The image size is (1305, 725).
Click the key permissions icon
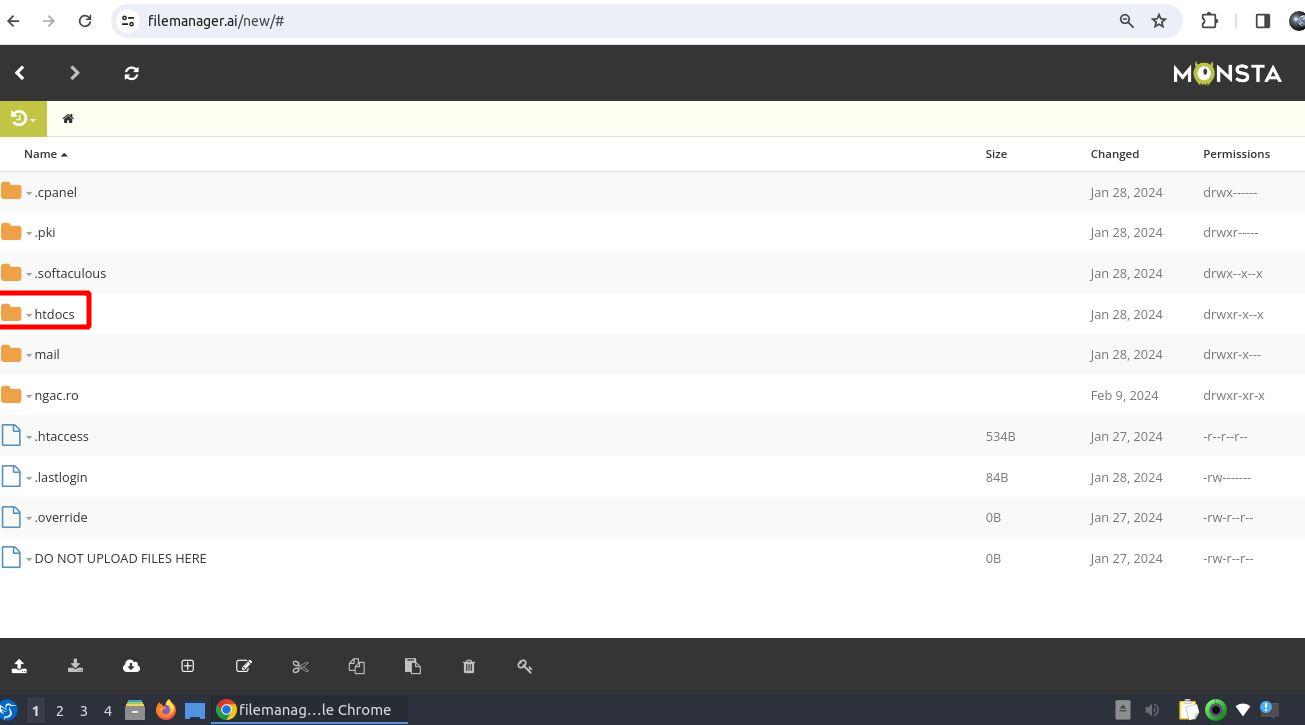[525, 666]
